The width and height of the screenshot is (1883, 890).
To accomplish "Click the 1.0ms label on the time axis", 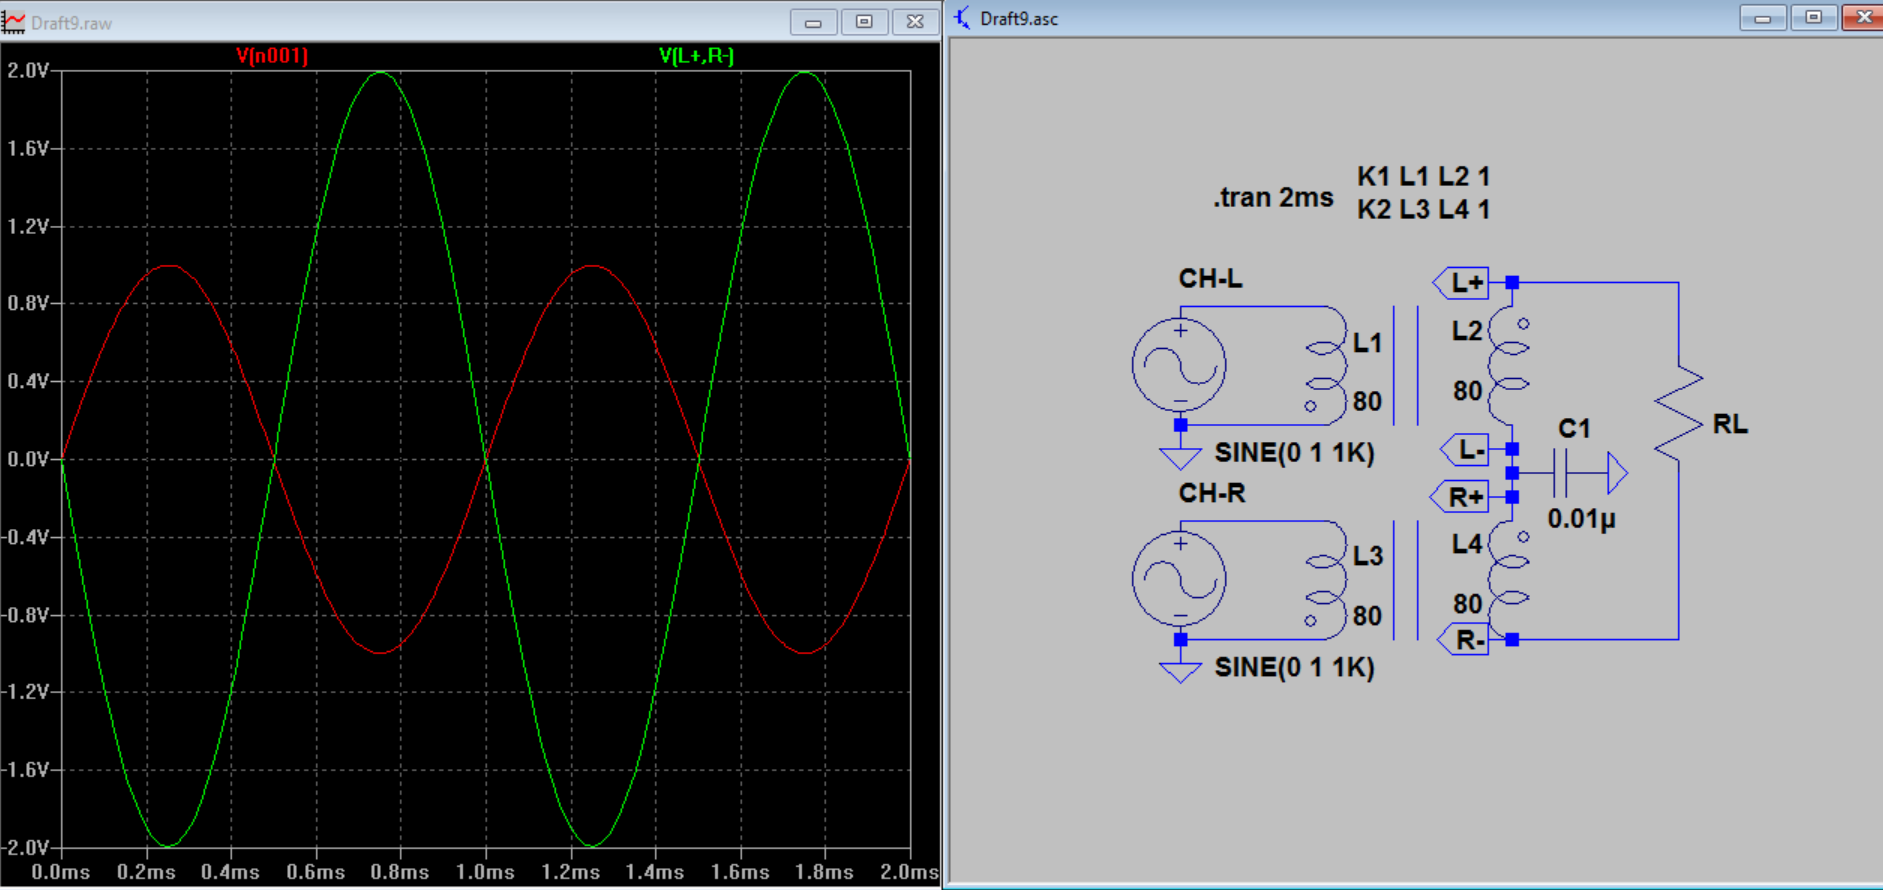I will (485, 872).
